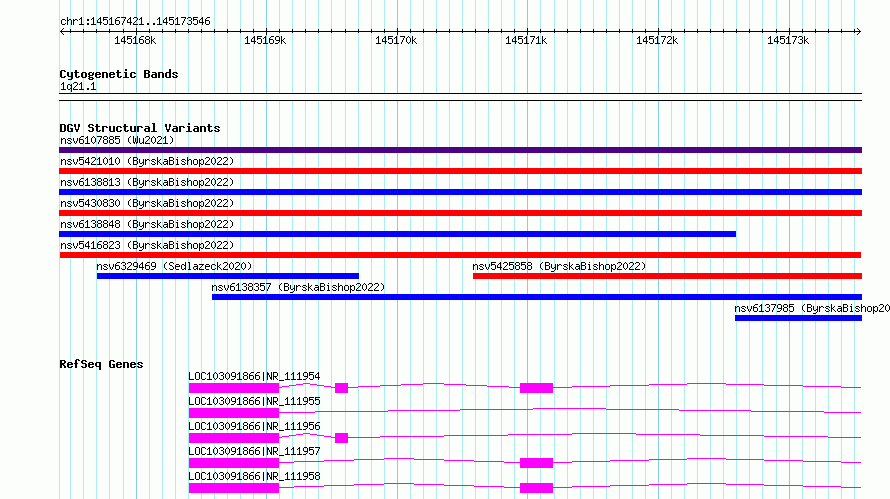Open the RefSeq Genes track title
Screen dimensions: 890x499
[x=101, y=364]
